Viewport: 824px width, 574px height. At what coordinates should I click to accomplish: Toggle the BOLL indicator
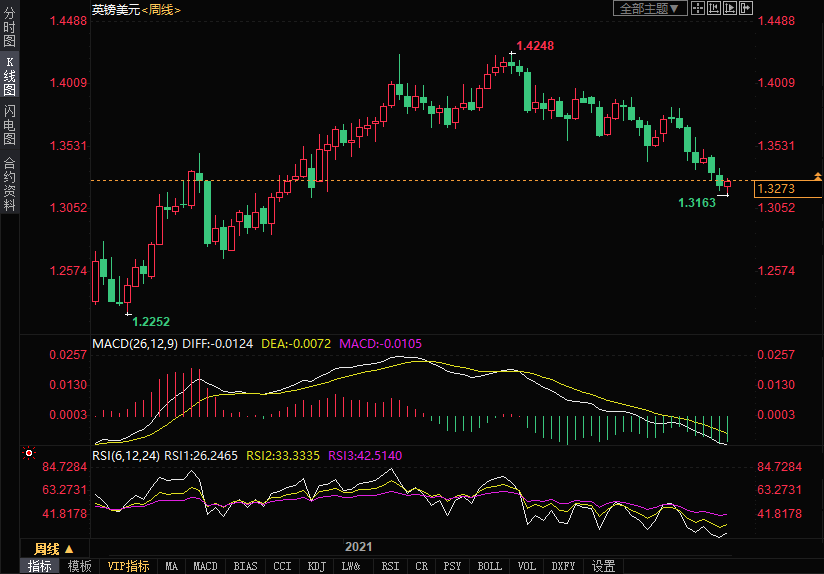(x=489, y=566)
